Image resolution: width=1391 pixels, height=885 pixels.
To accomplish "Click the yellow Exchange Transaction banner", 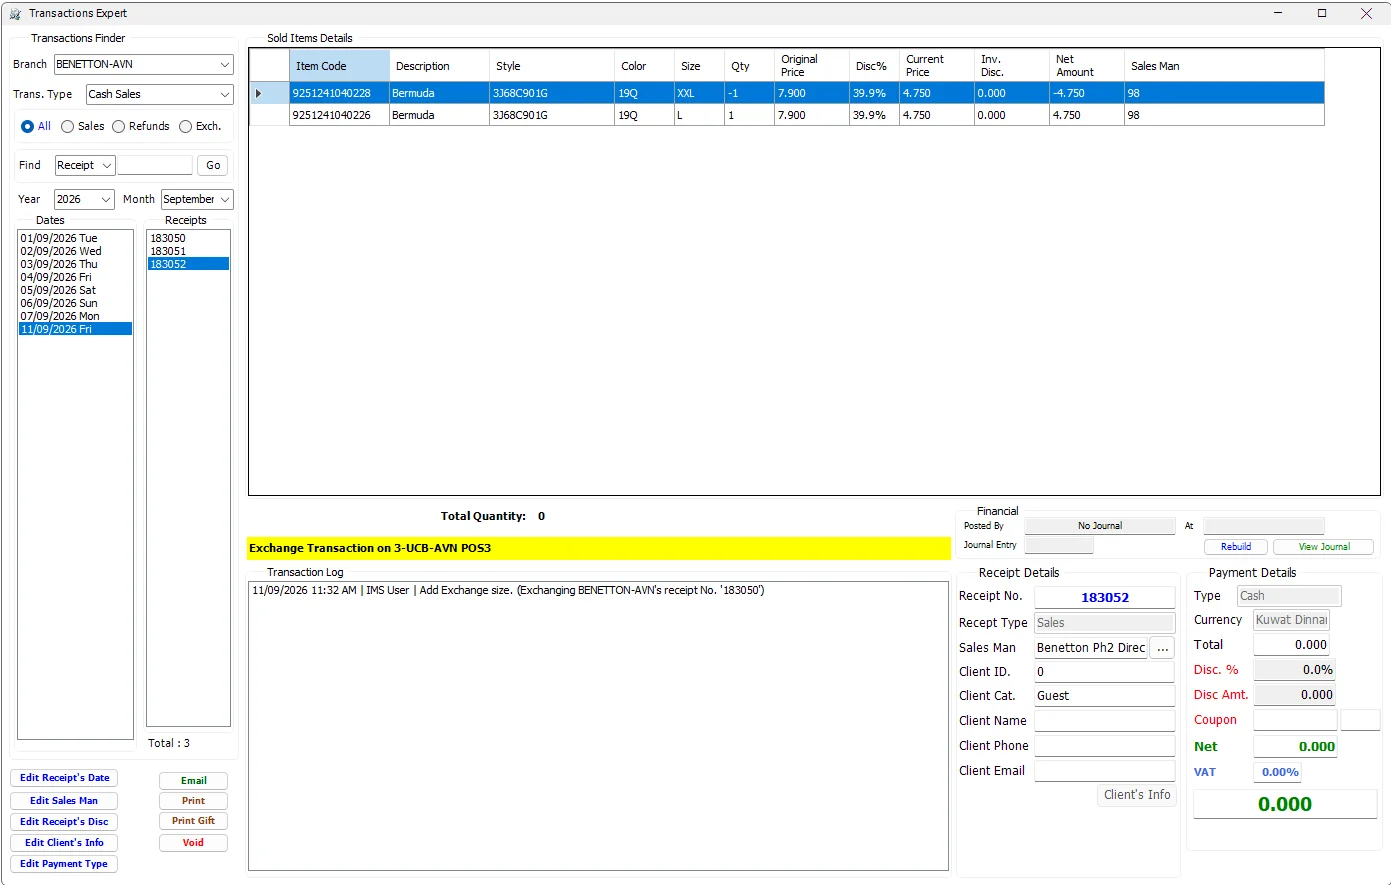I will click(599, 548).
